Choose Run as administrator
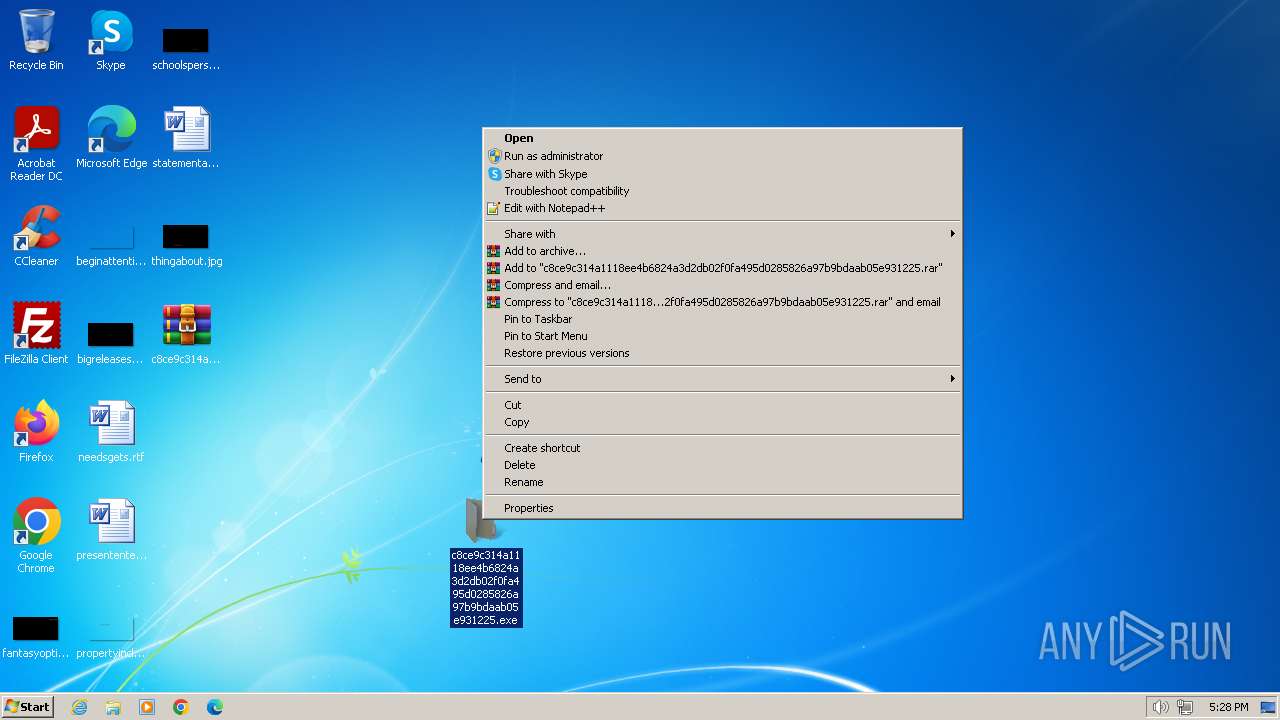Image resolution: width=1280 pixels, height=720 pixels. [722, 156]
